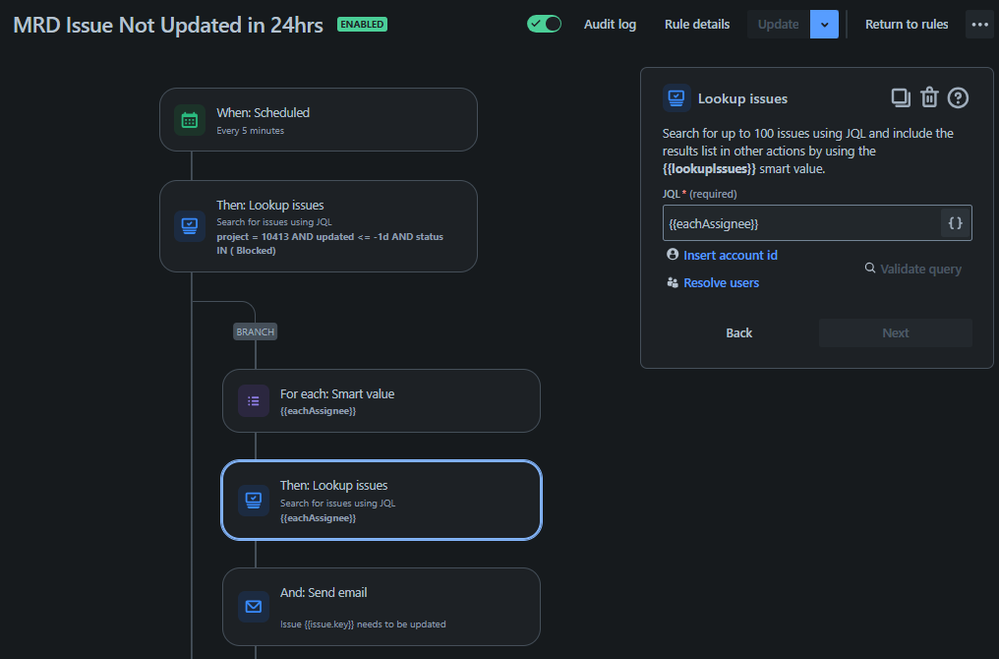Disable the rule with the enabled toggle
999x659 pixels.
pyautogui.click(x=544, y=23)
